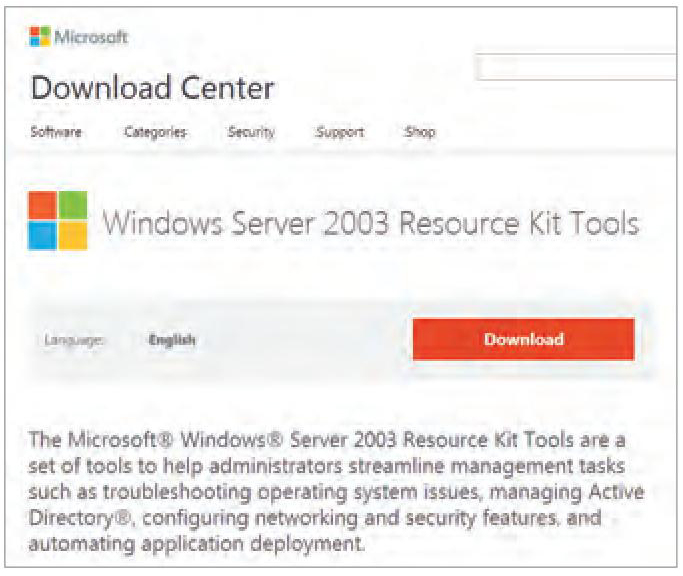Click the description paragraph about Resource Kit Tools
Screen dimensions: 683x576
(x=336, y=491)
